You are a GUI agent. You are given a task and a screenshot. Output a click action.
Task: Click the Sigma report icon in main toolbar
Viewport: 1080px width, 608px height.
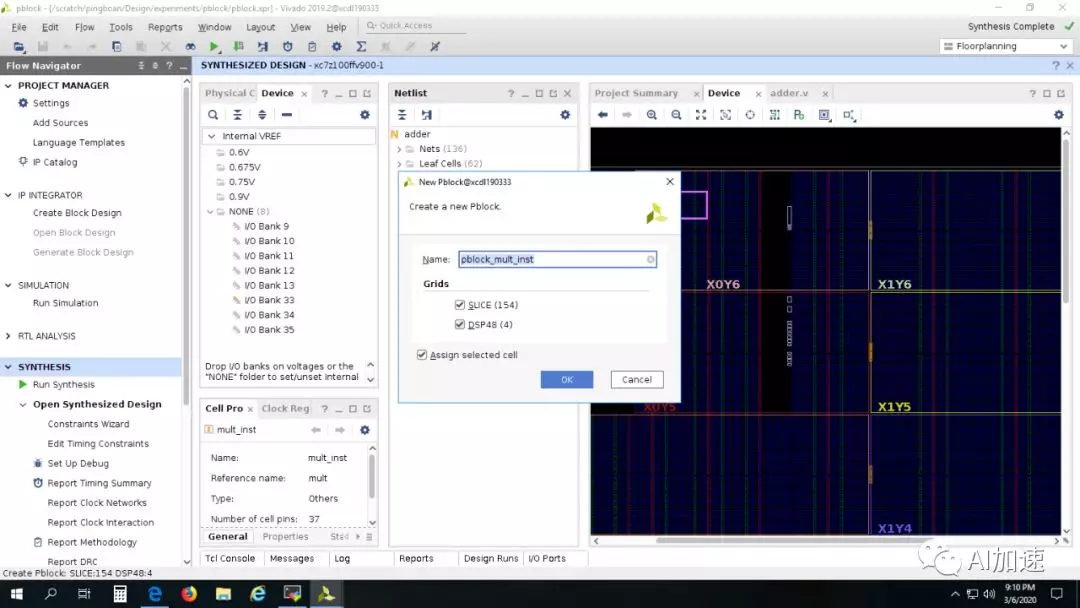pyautogui.click(x=361, y=47)
